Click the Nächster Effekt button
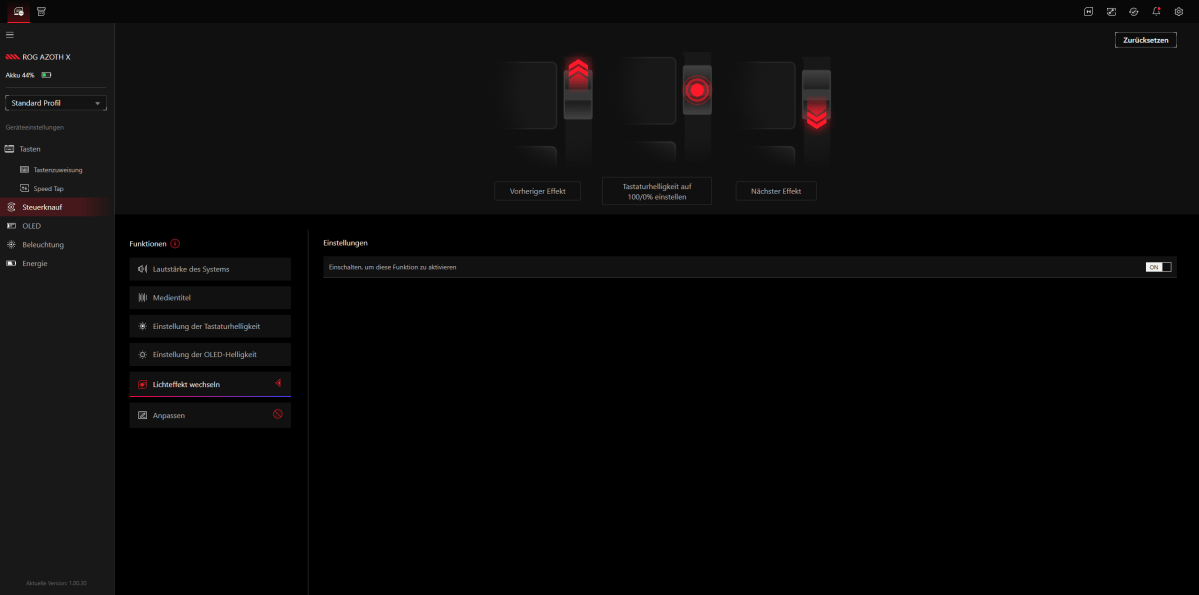Viewport: 1199px width, 595px height. pyautogui.click(x=776, y=190)
